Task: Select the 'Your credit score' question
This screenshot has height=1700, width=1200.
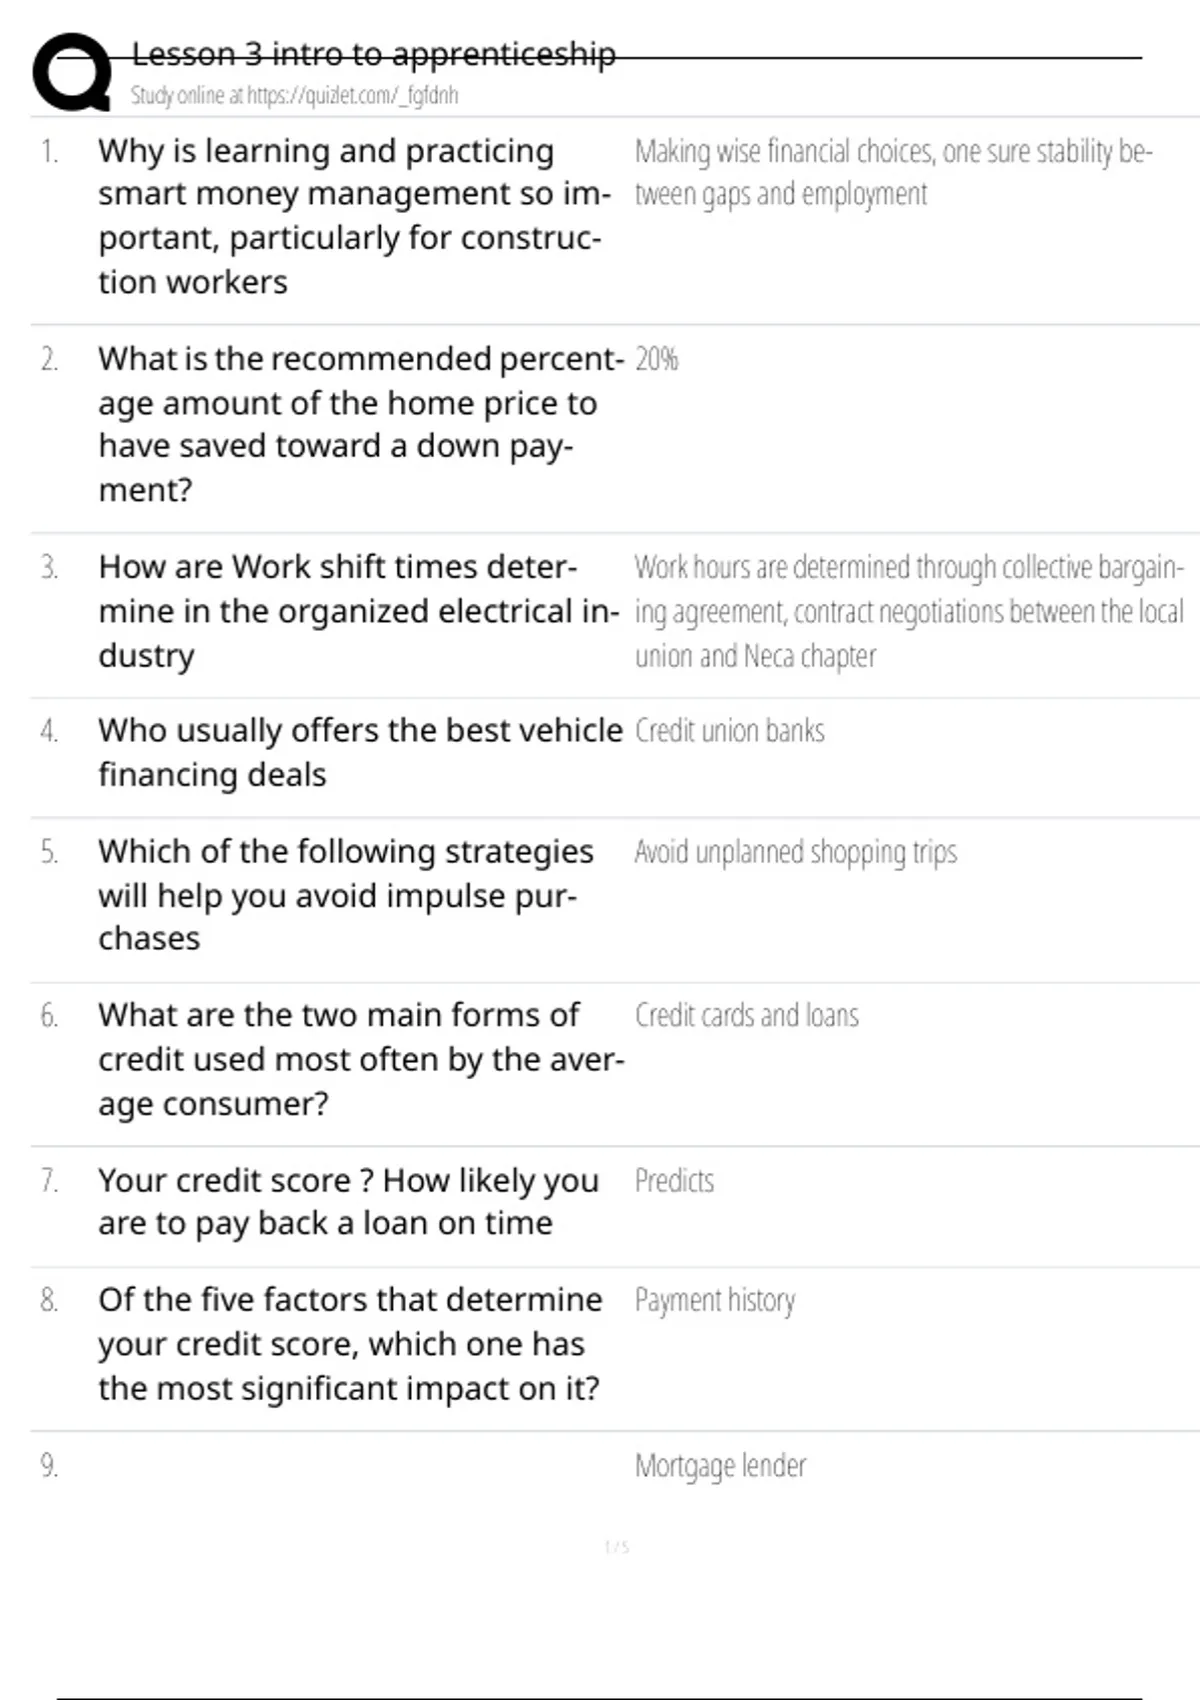Action: coord(348,1201)
